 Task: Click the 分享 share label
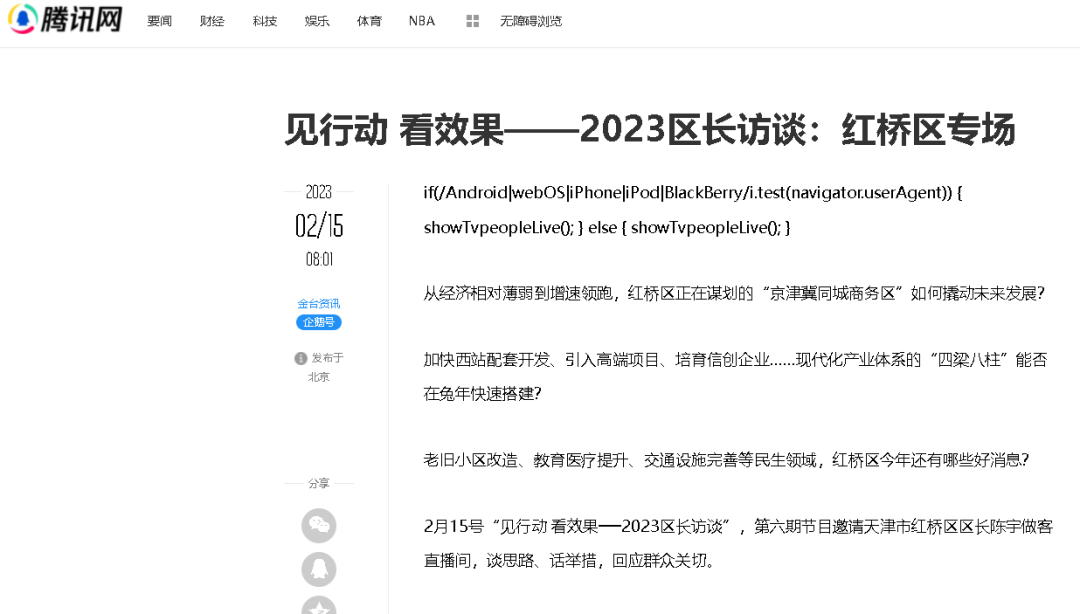[x=318, y=483]
